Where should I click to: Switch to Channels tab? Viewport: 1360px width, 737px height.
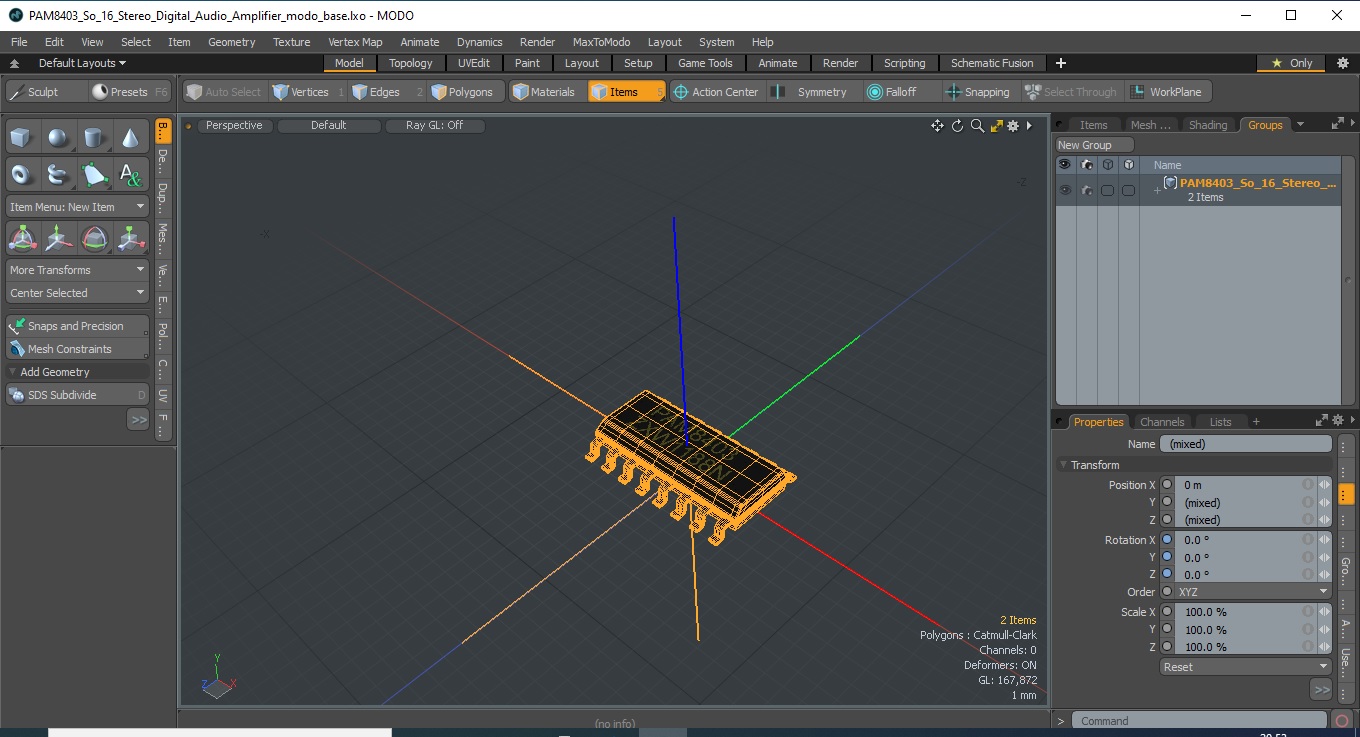pos(1162,422)
